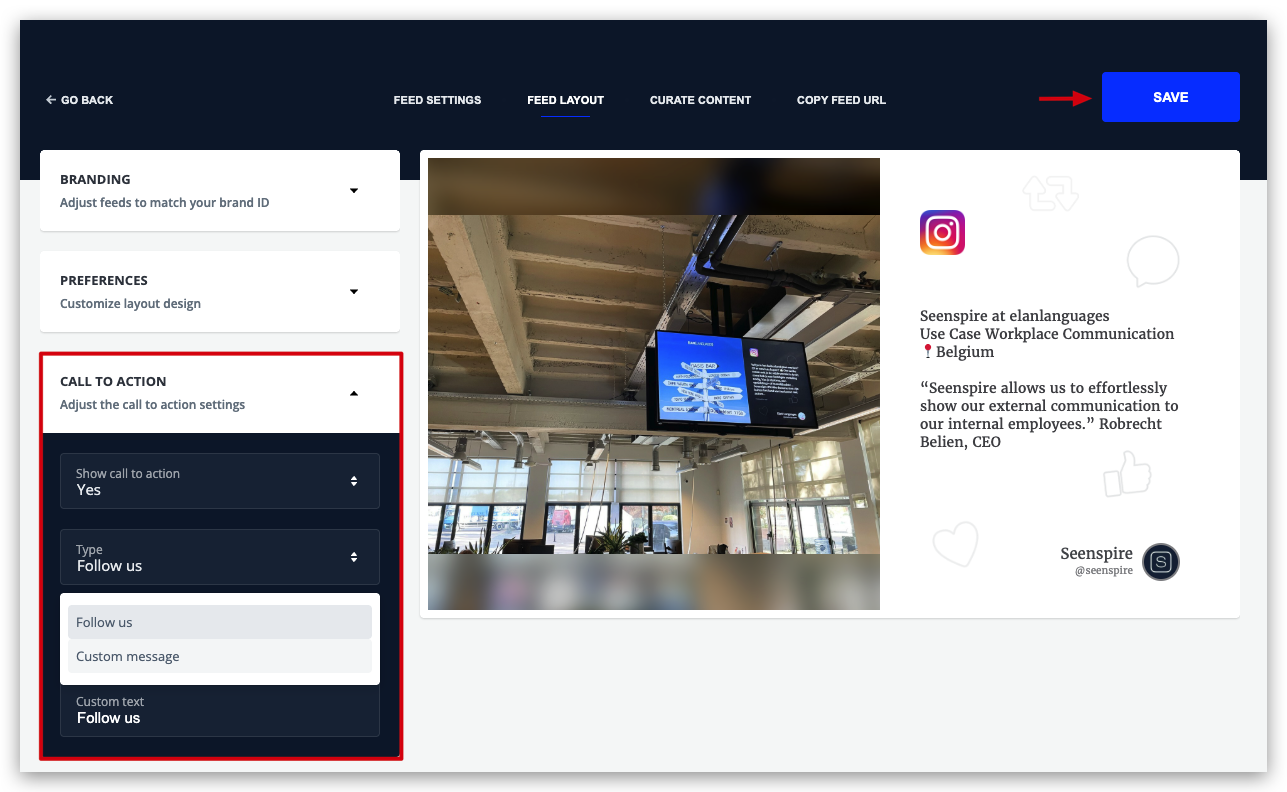Screen dimensions: 1287x792
Task: Click the Go Back arrow icon
Action: tap(50, 100)
